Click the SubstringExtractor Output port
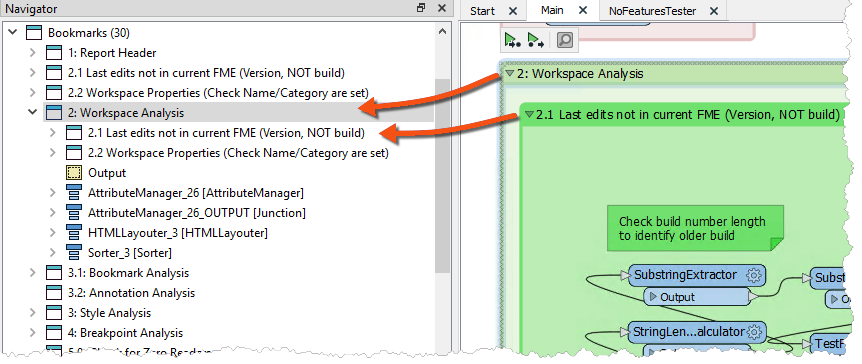The width and height of the screenshot is (862, 364). point(696,297)
